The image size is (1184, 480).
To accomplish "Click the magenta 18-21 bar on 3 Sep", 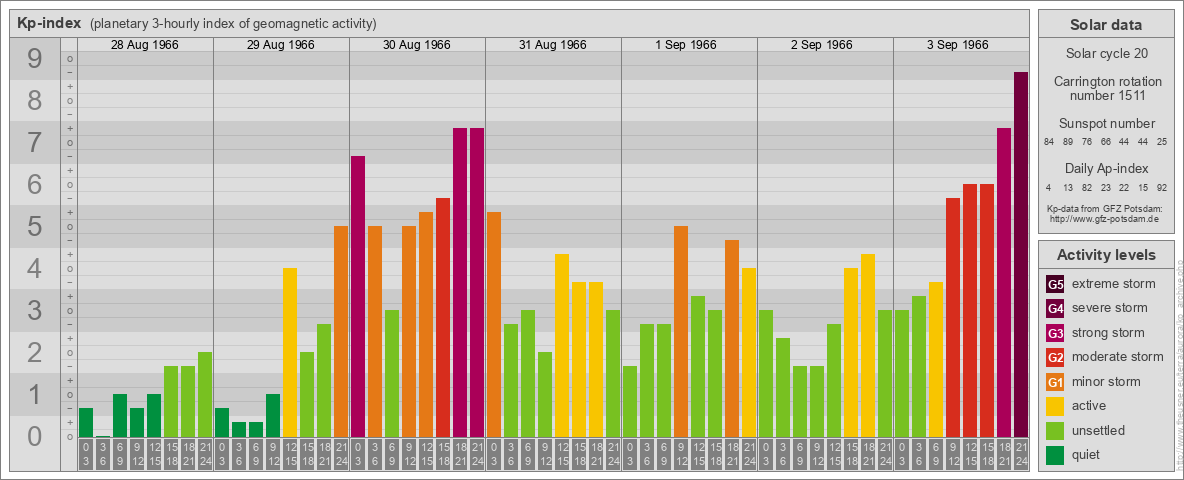I will click(1004, 282).
